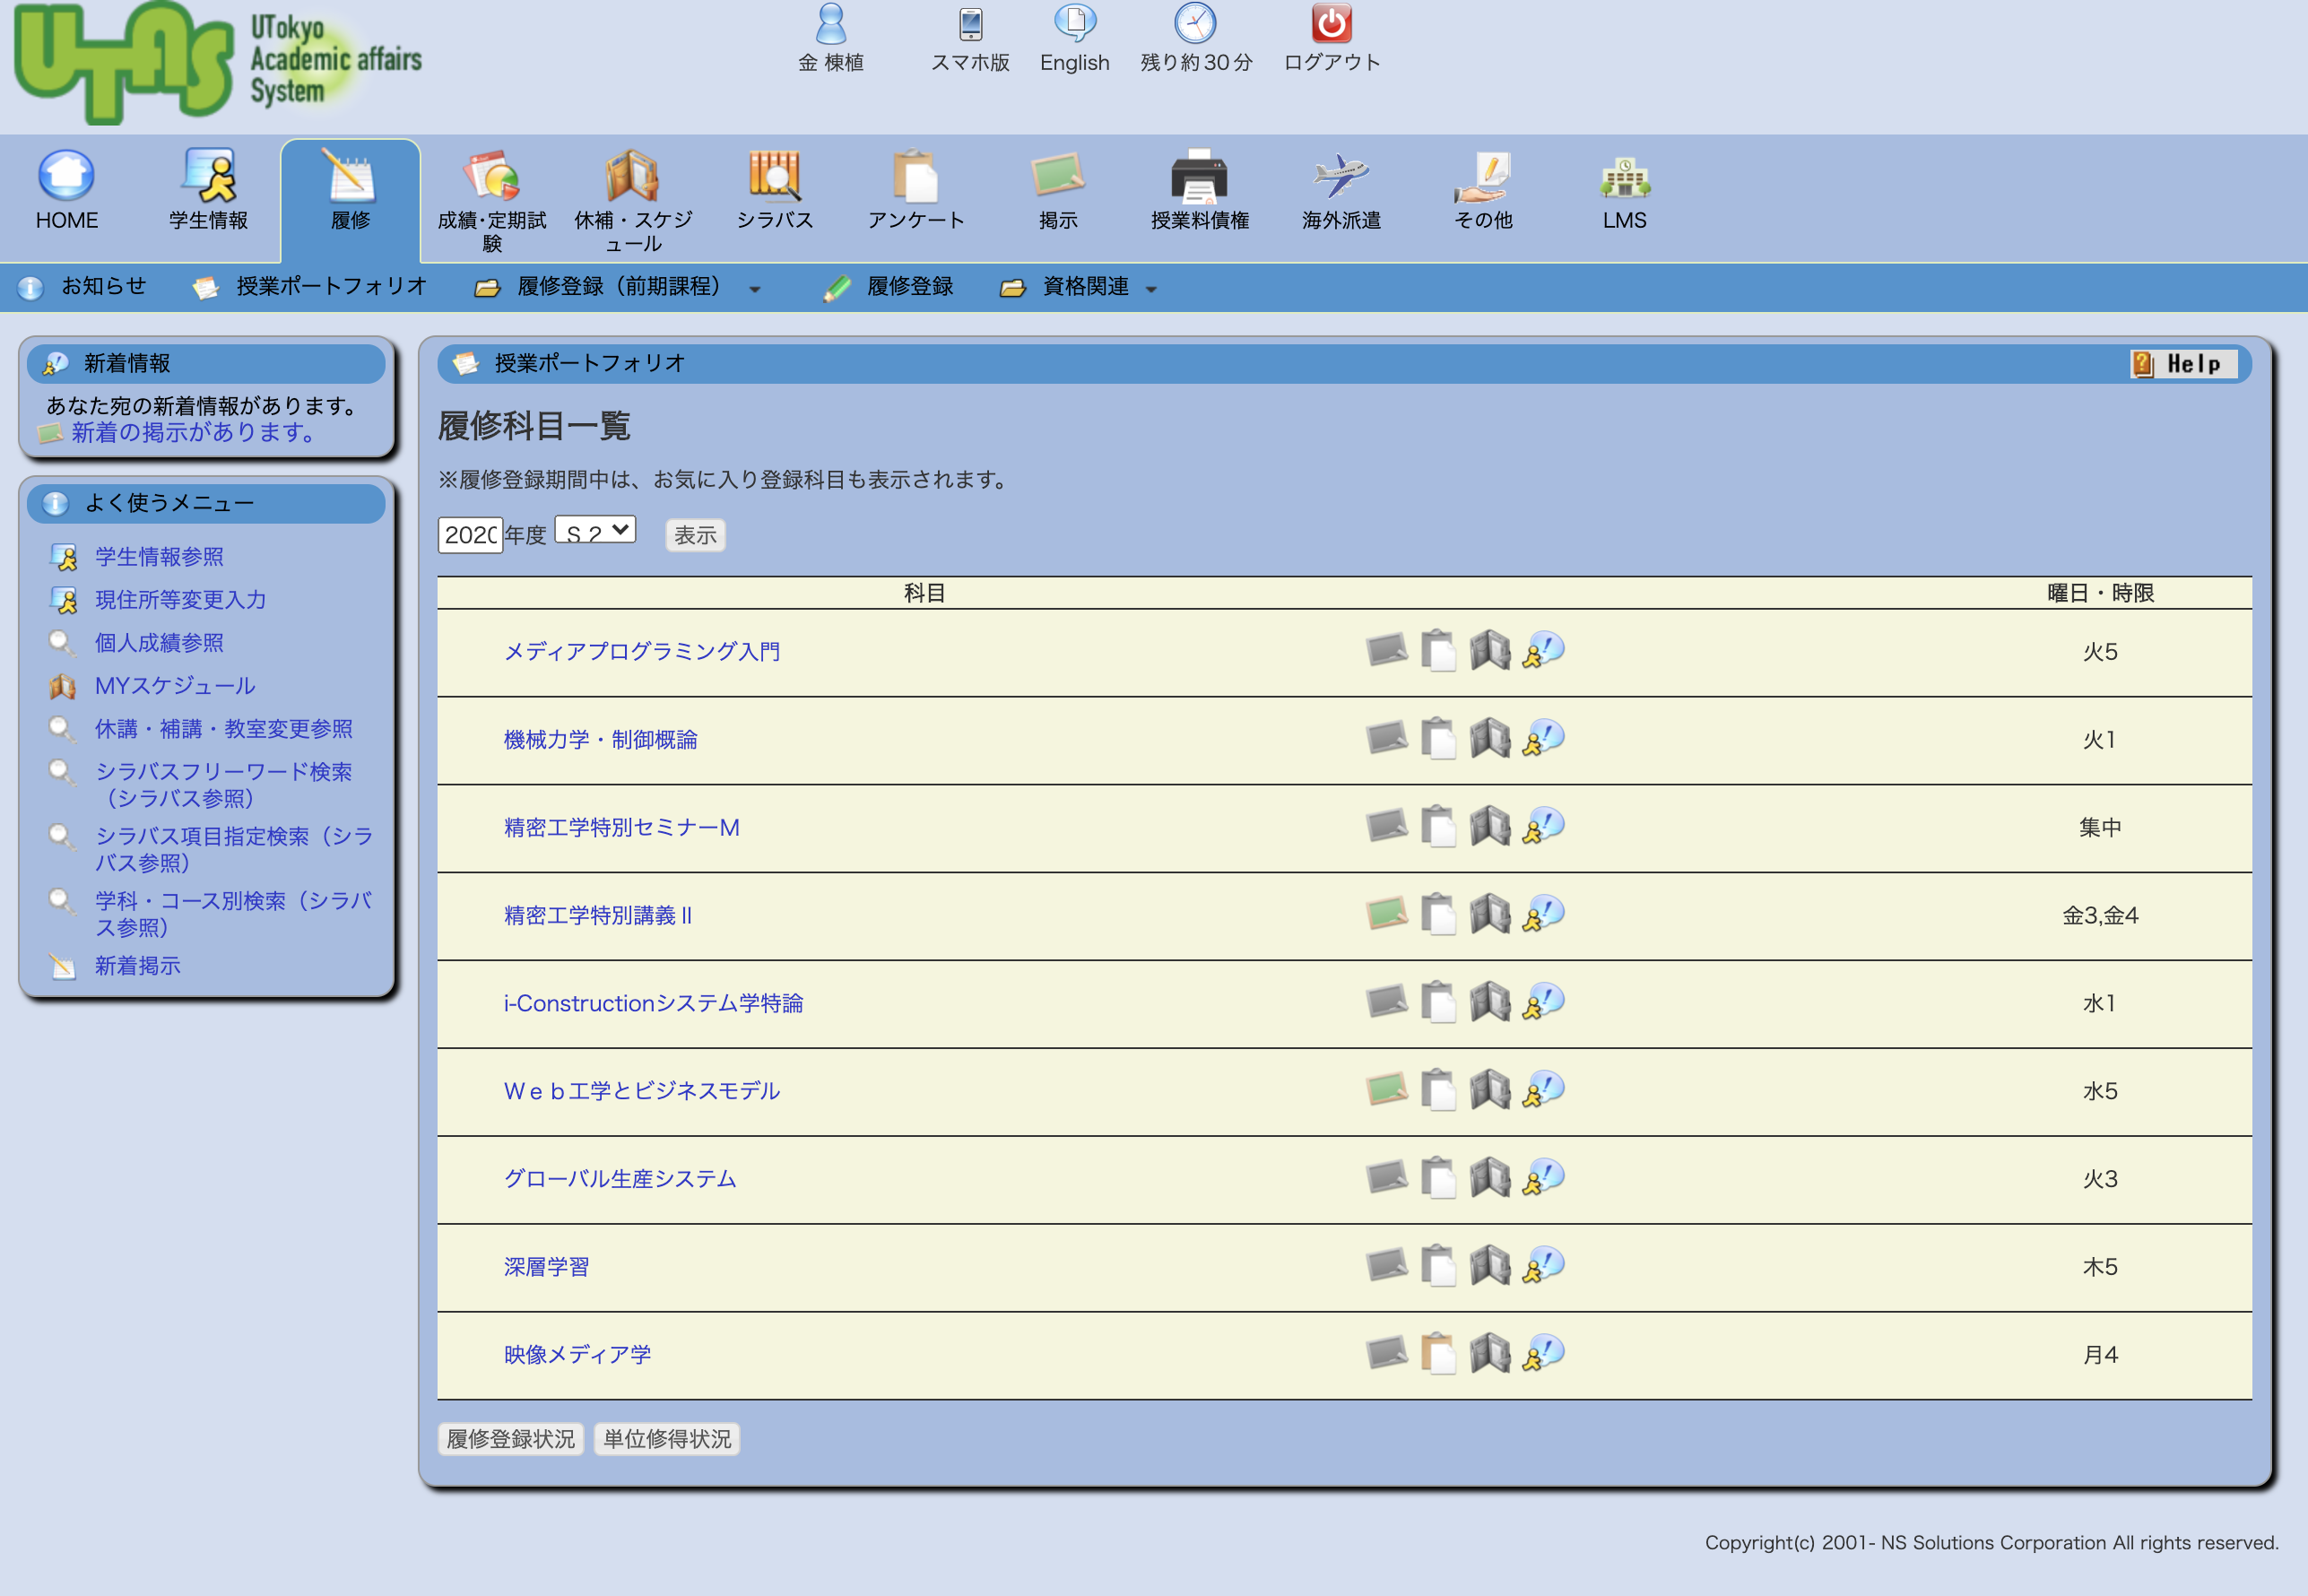Open the シラバス (syllabus) icon

click(x=774, y=175)
